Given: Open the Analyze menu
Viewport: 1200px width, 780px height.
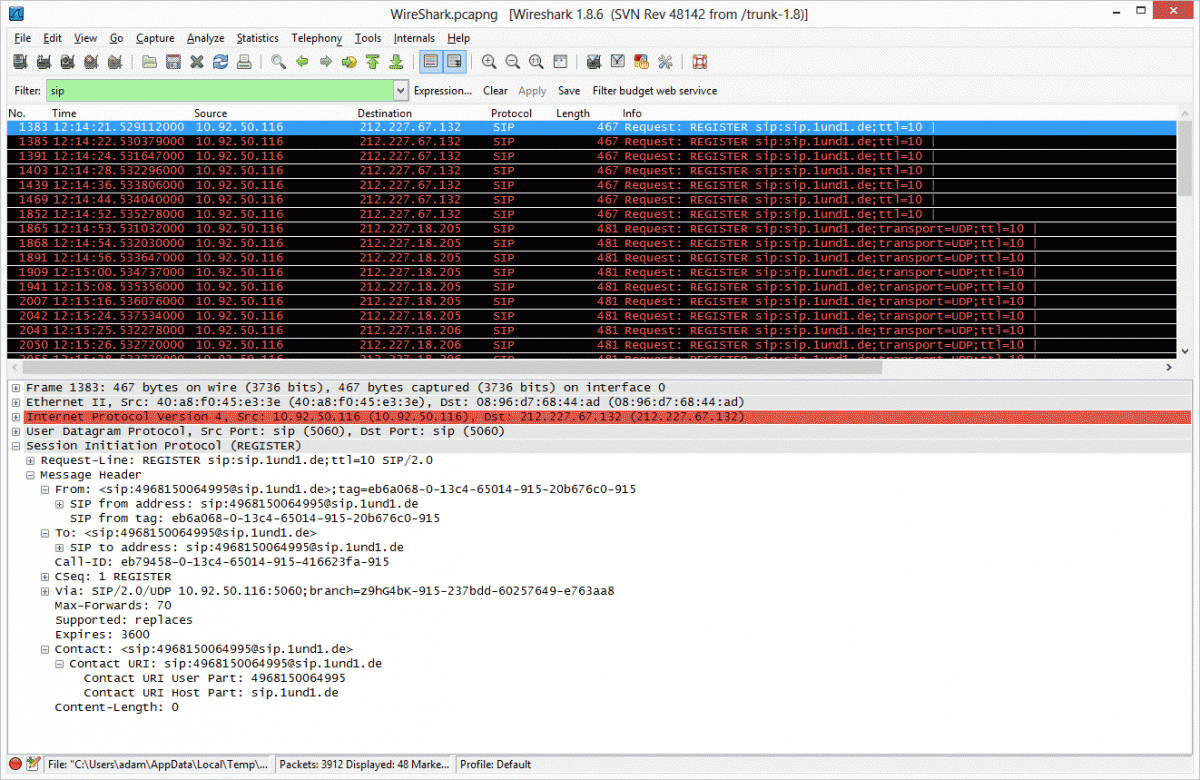Looking at the screenshot, I should [205, 38].
